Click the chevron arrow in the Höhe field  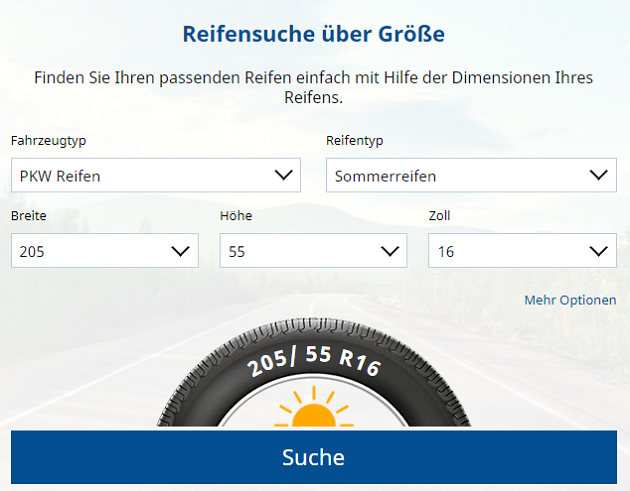point(390,251)
